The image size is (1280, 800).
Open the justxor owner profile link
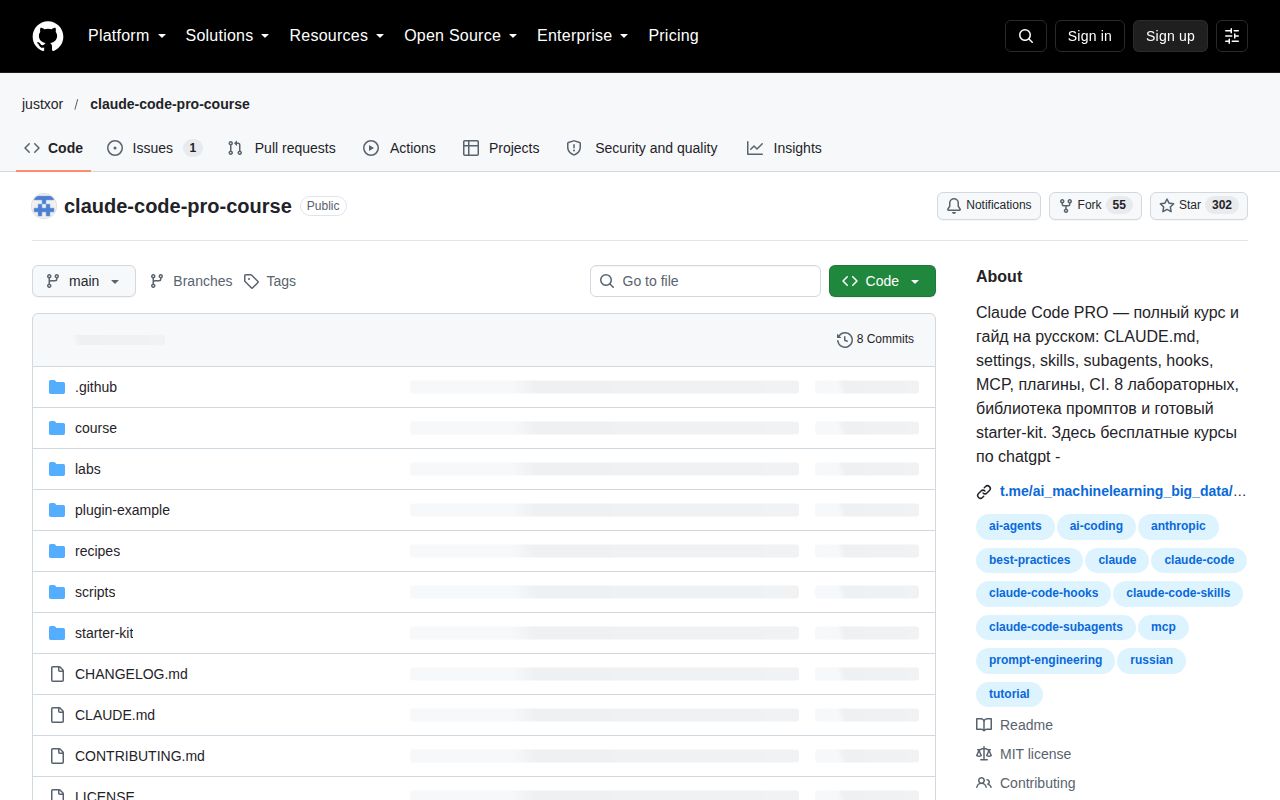[43, 104]
